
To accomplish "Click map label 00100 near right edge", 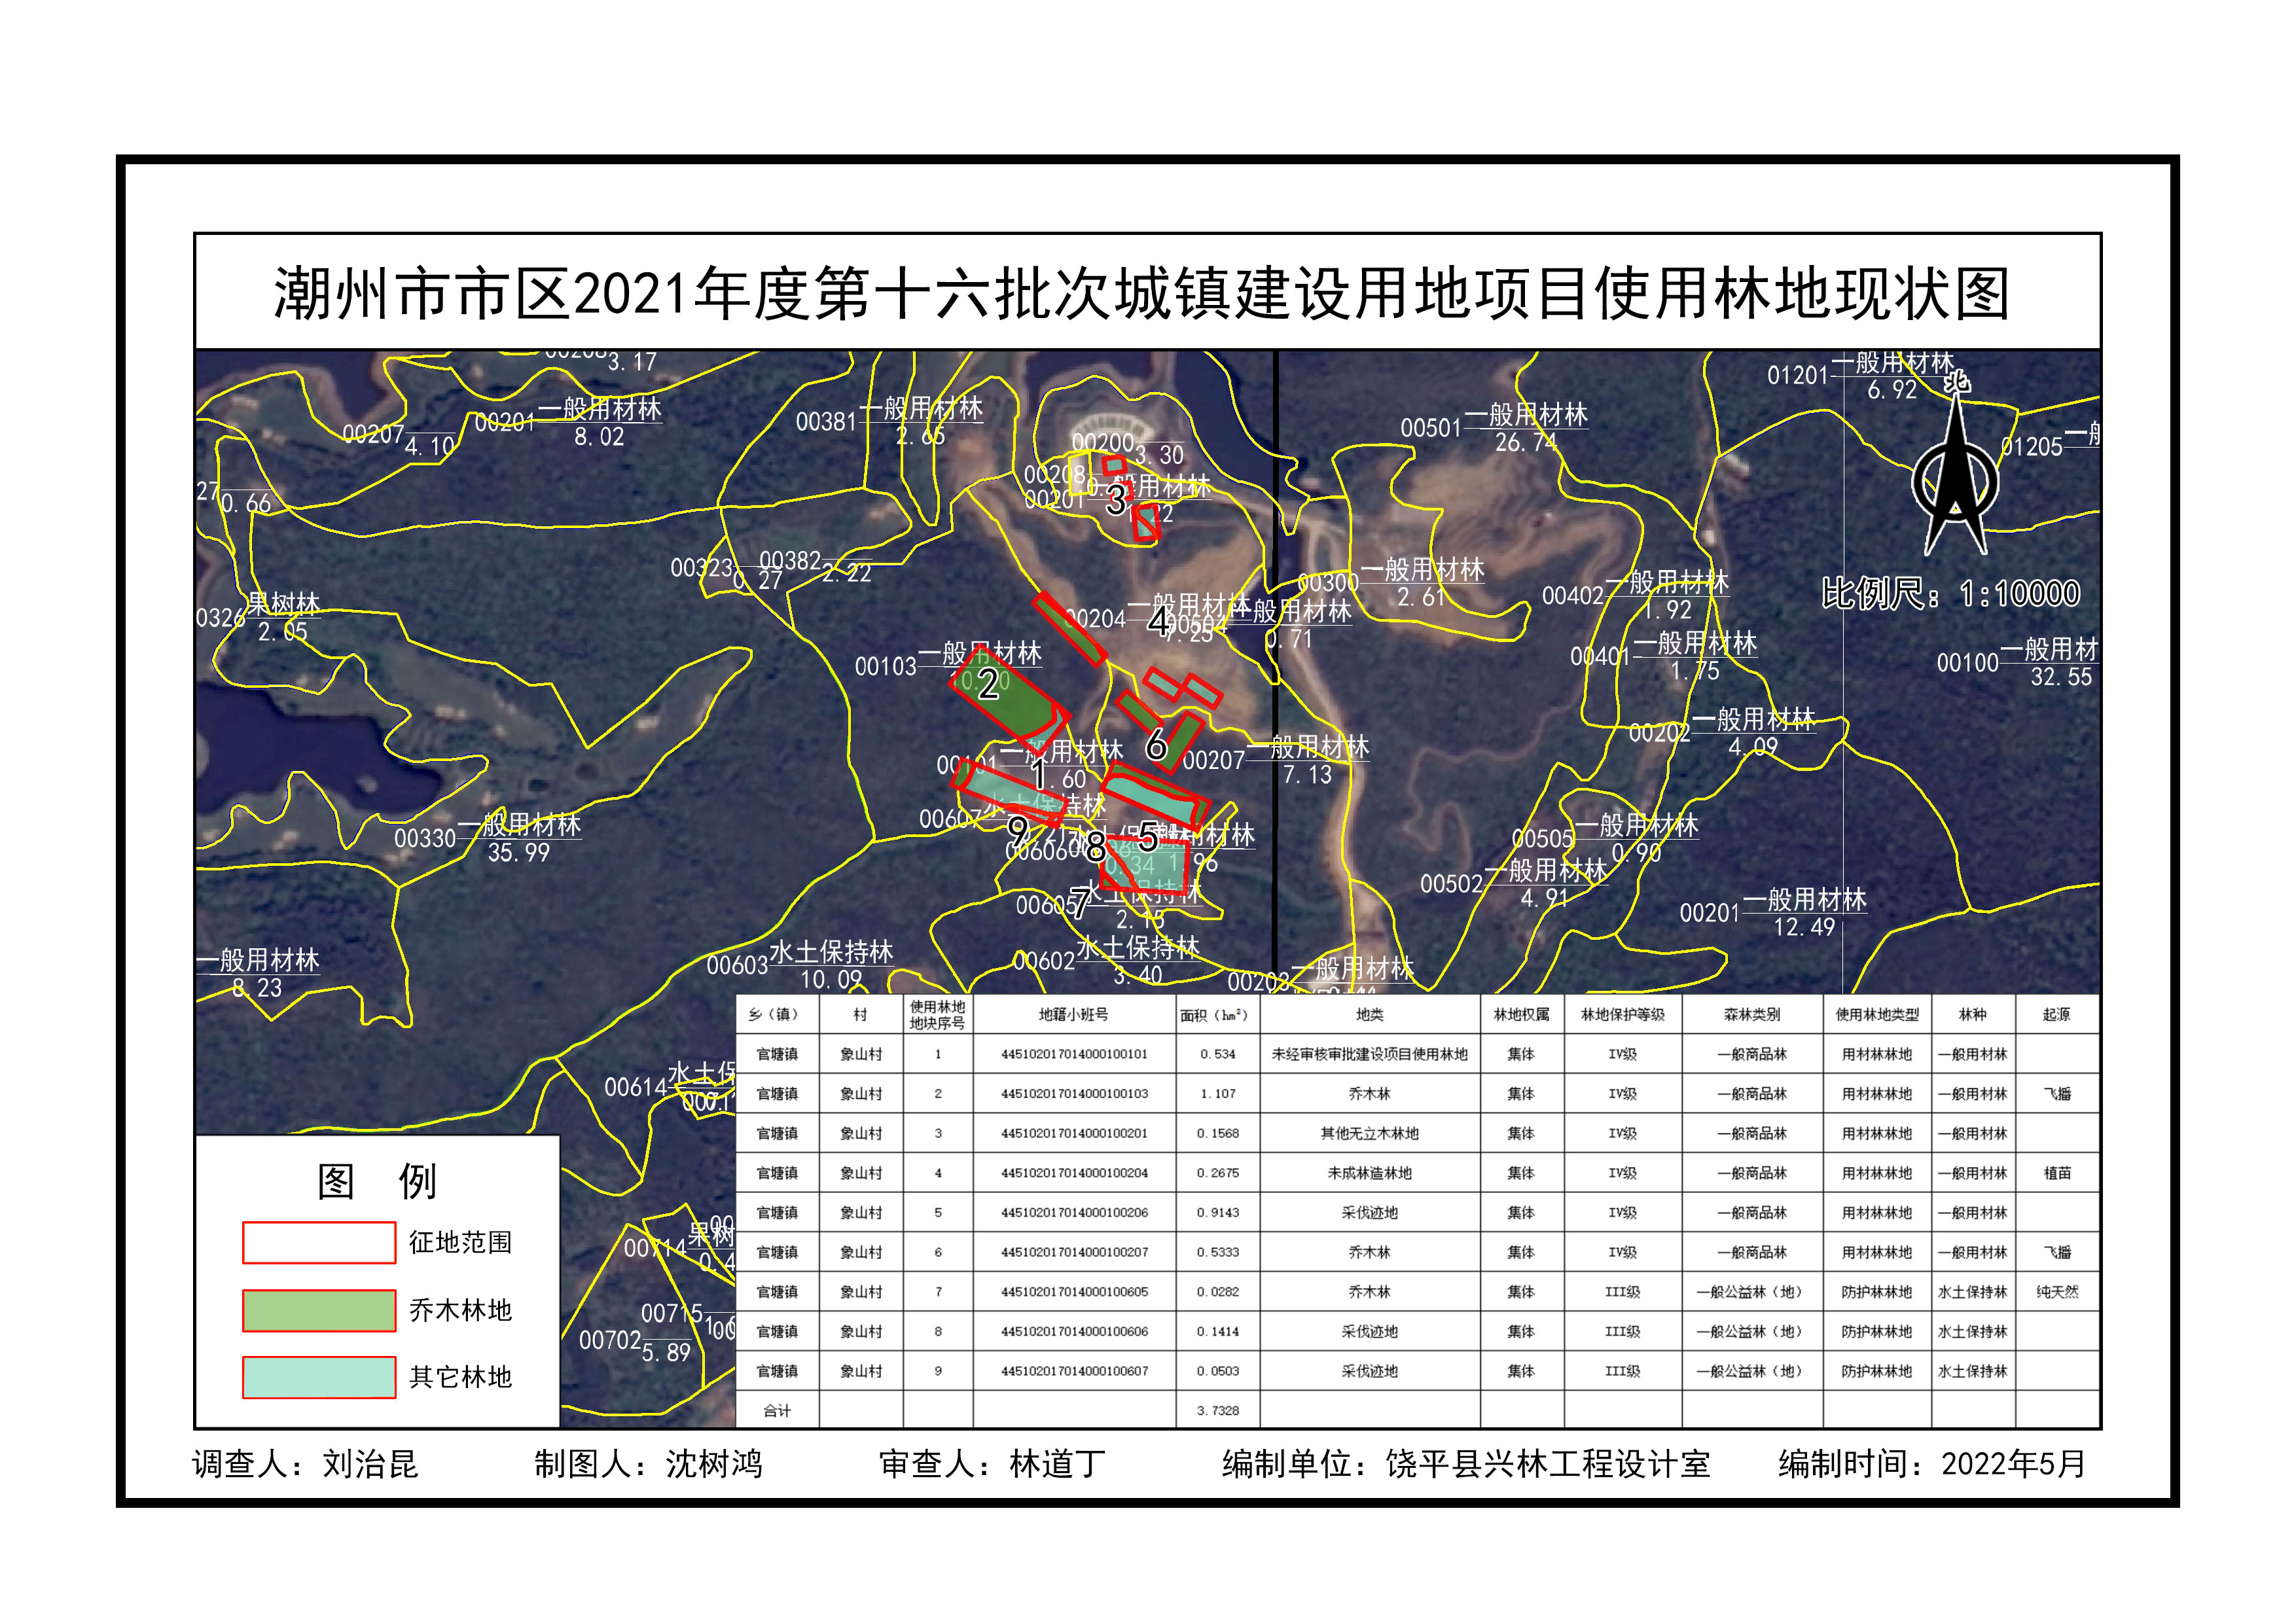I will (x=1967, y=663).
